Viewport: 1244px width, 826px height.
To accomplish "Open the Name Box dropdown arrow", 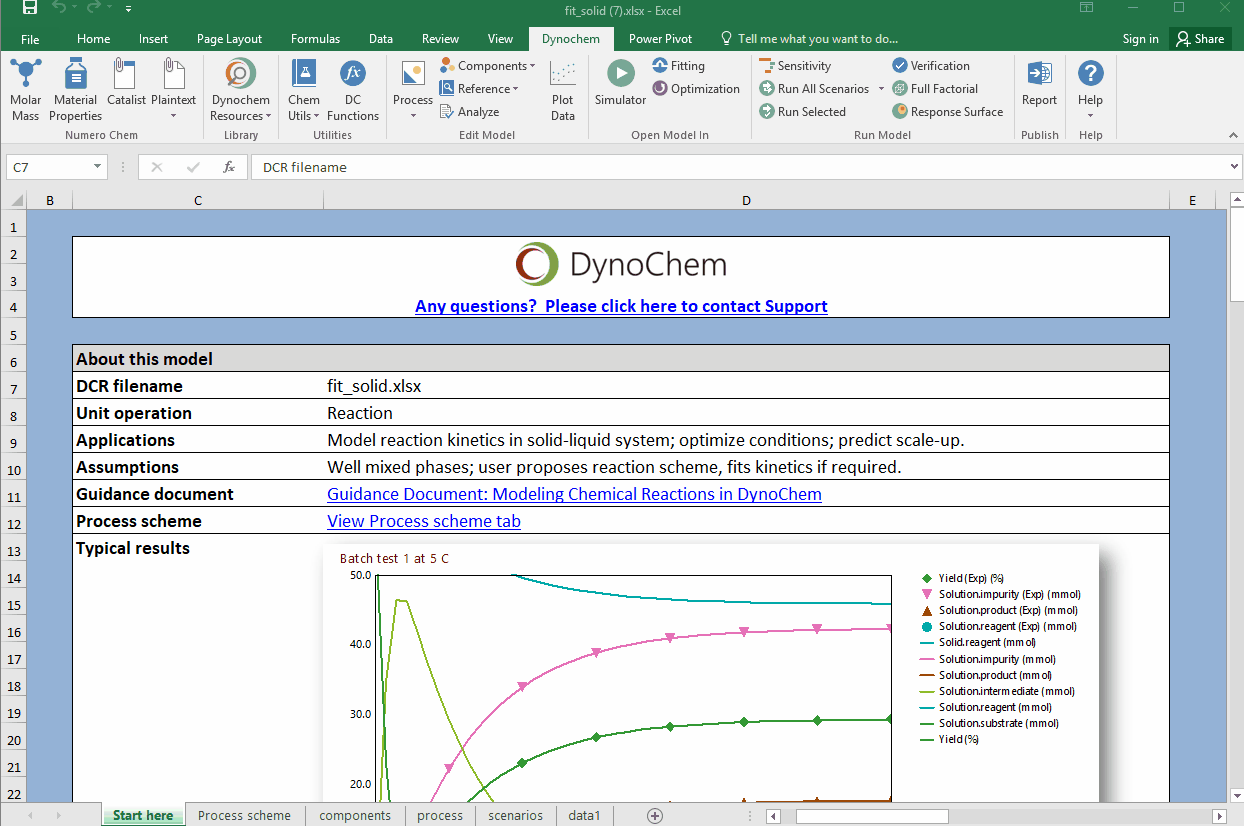I will coord(97,167).
